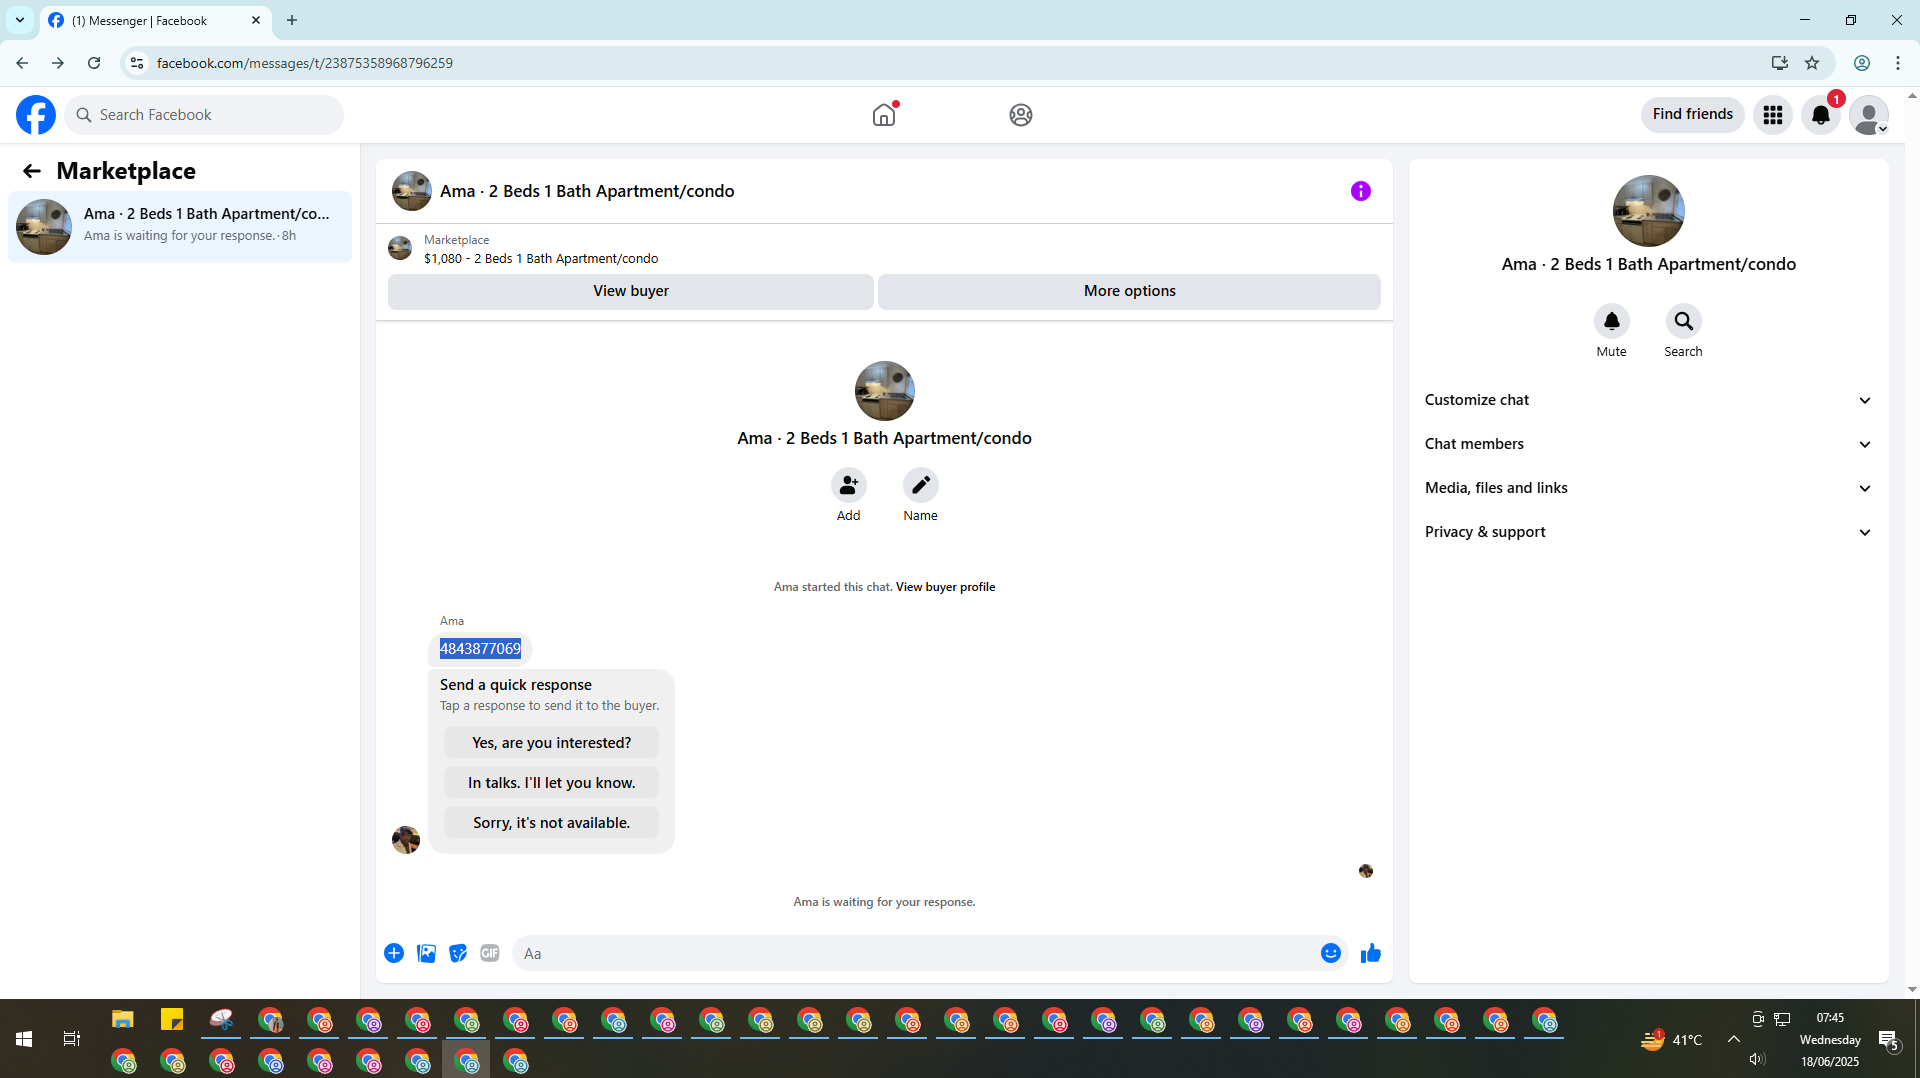Screen dimensions: 1920x1078
Task: Click the More options button
Action: (1129, 291)
